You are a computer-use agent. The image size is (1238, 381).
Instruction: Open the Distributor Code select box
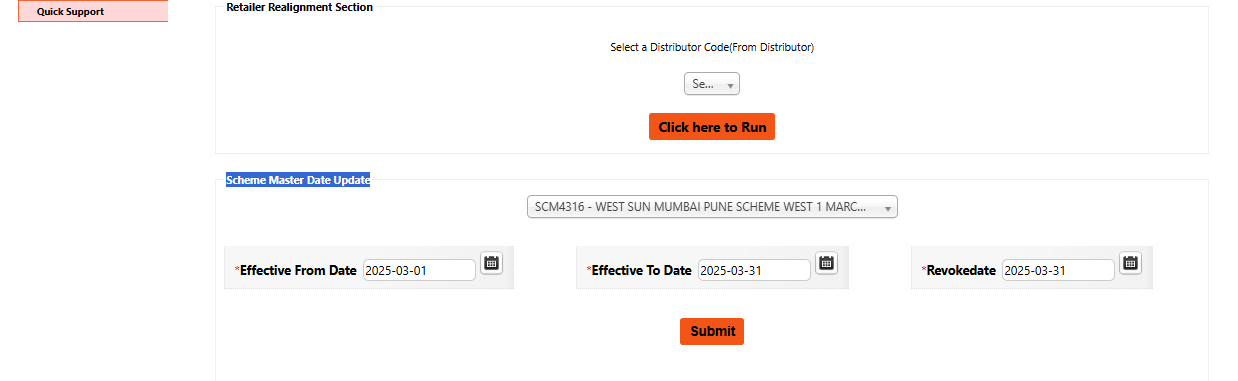712,85
